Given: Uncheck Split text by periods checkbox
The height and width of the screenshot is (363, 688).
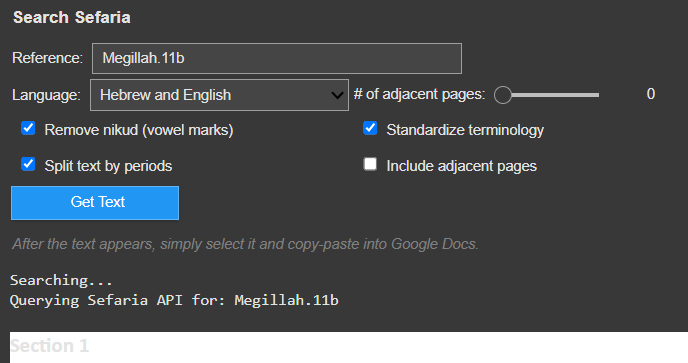Looking at the screenshot, I should click(x=29, y=165).
